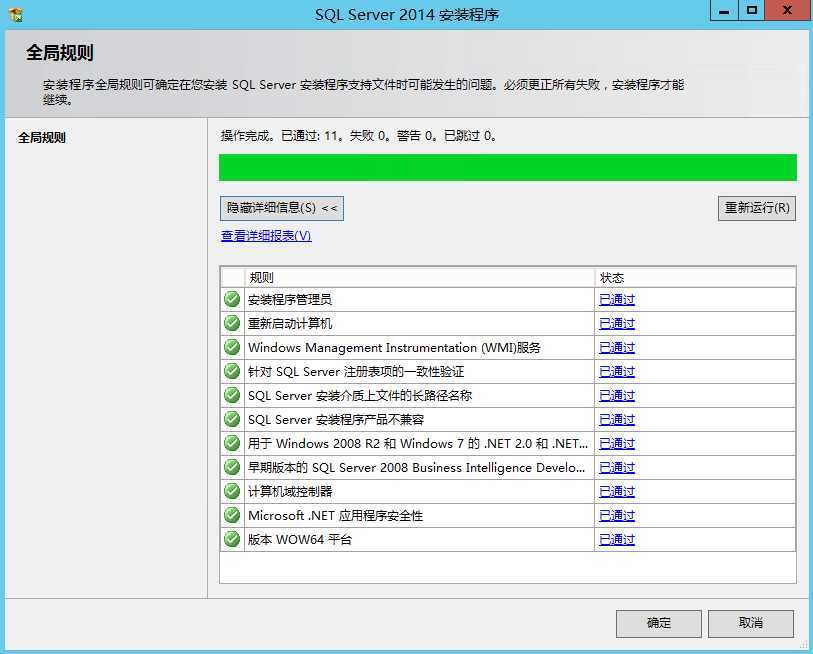
Task: Click check icon beside .NET 2.0 rule
Action: [232, 443]
